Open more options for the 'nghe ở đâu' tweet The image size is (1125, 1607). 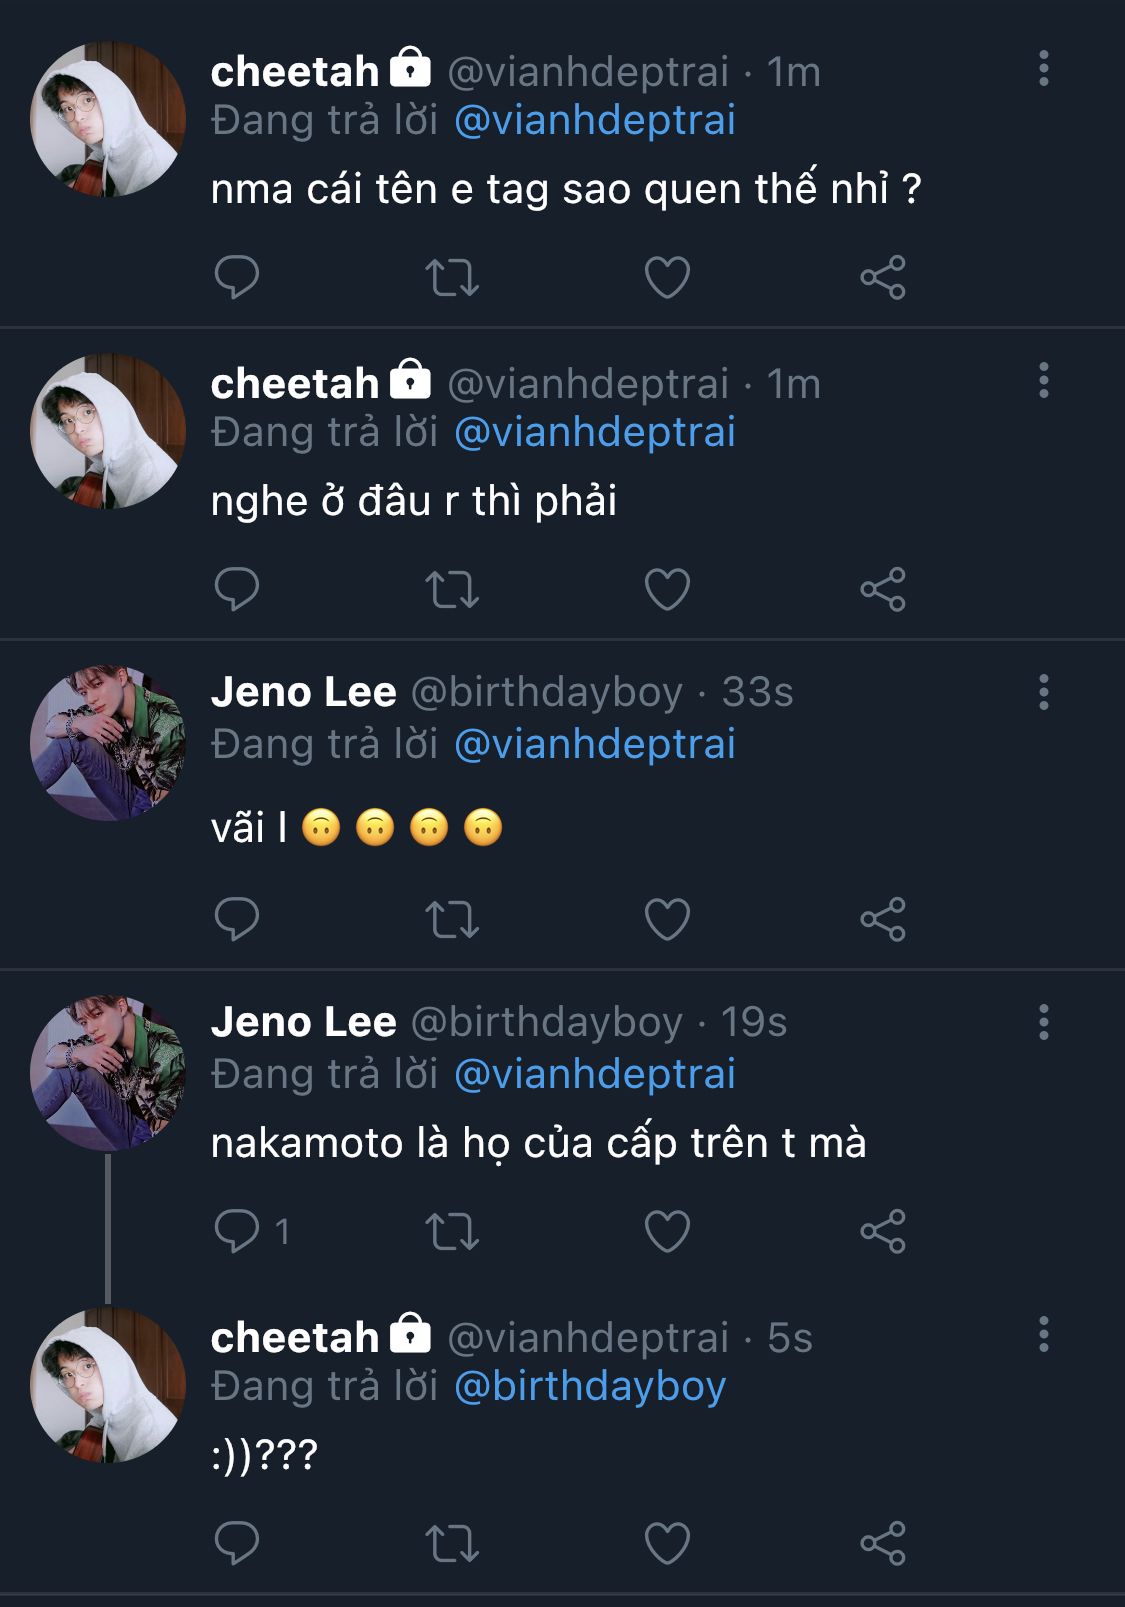coord(1043,381)
